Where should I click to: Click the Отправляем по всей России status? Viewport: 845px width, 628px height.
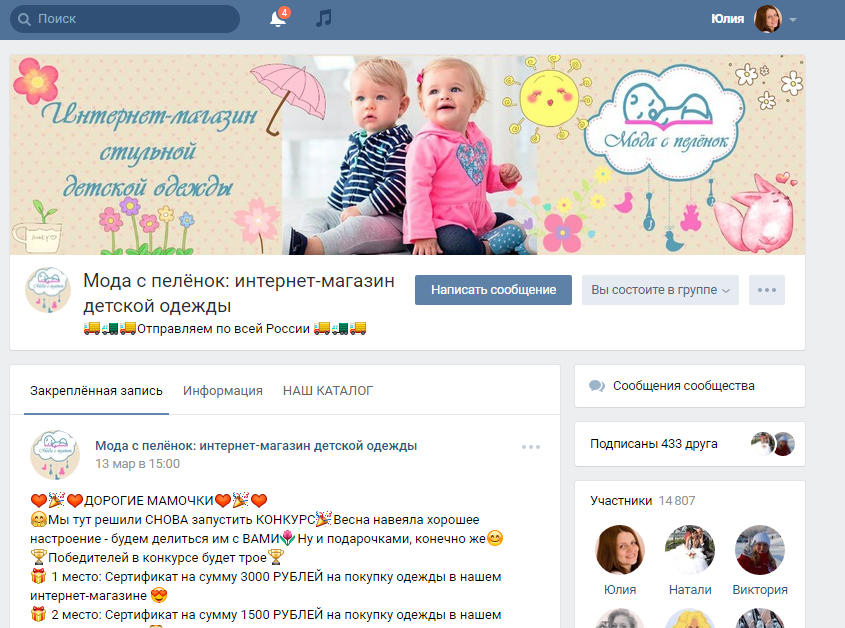pyautogui.click(x=225, y=328)
